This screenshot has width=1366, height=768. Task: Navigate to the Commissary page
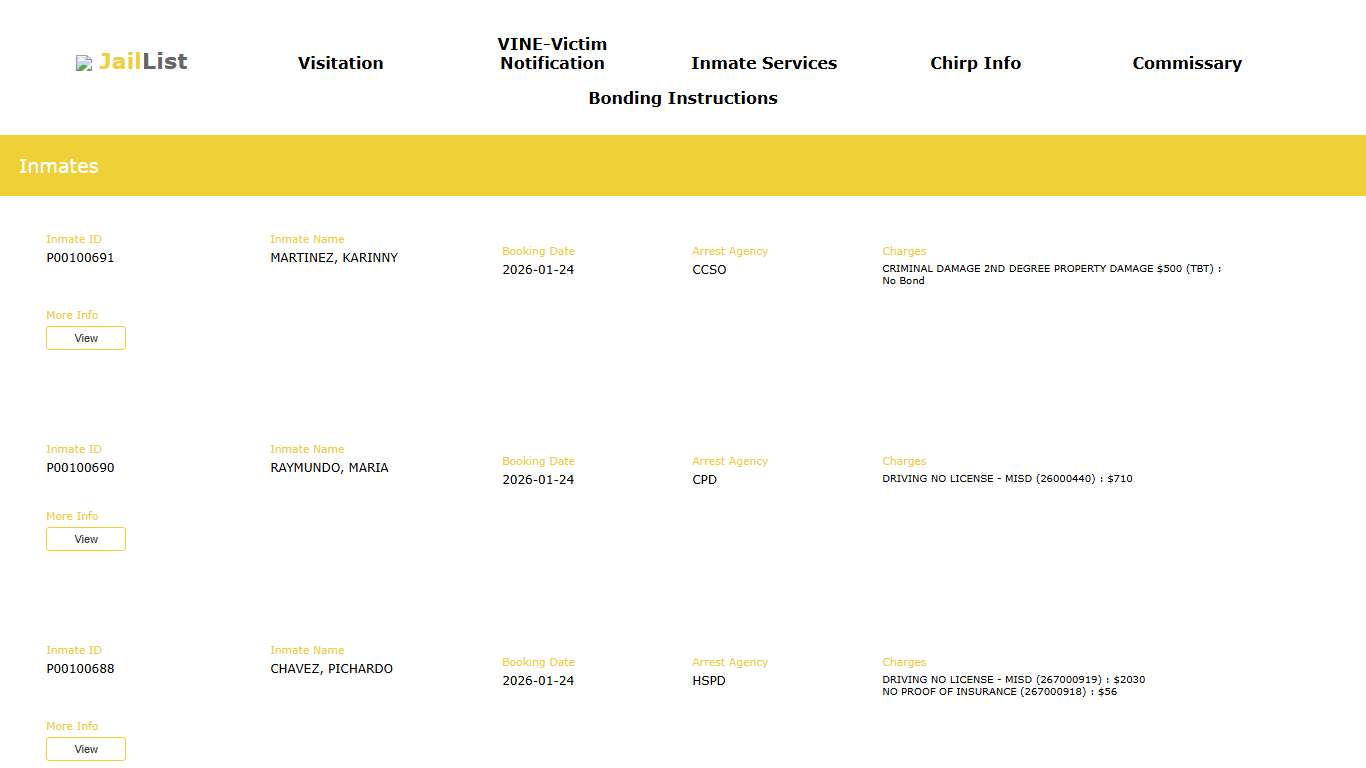(1186, 63)
